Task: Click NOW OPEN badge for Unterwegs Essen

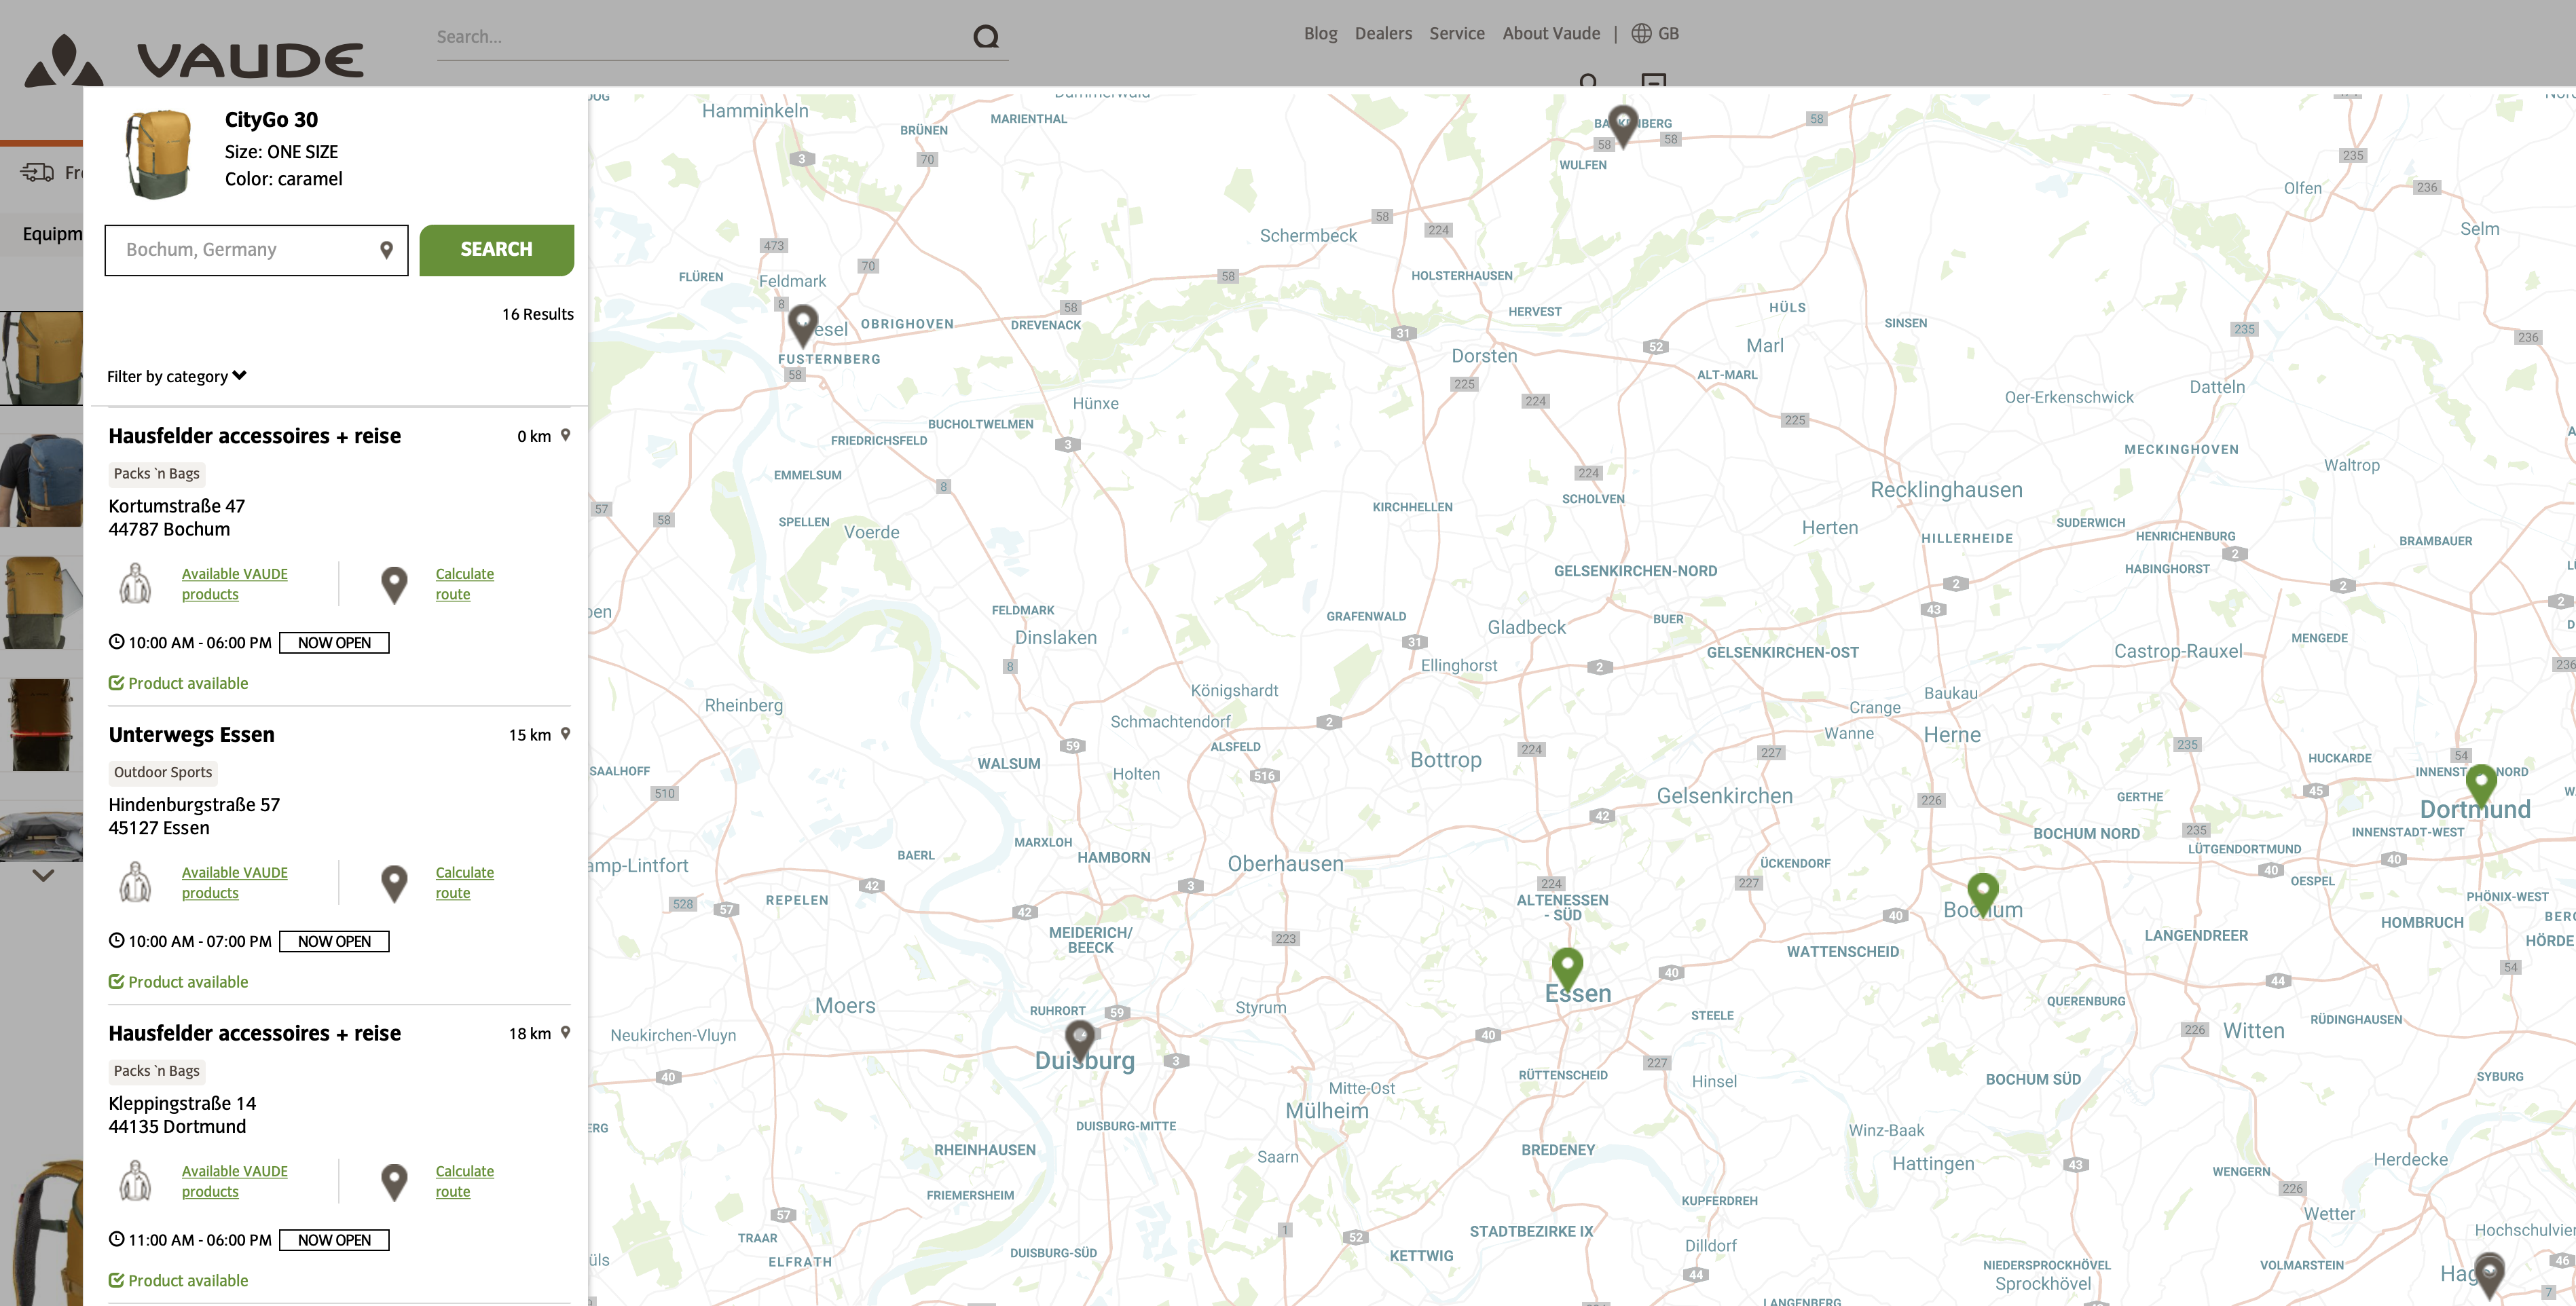Action: (334, 941)
